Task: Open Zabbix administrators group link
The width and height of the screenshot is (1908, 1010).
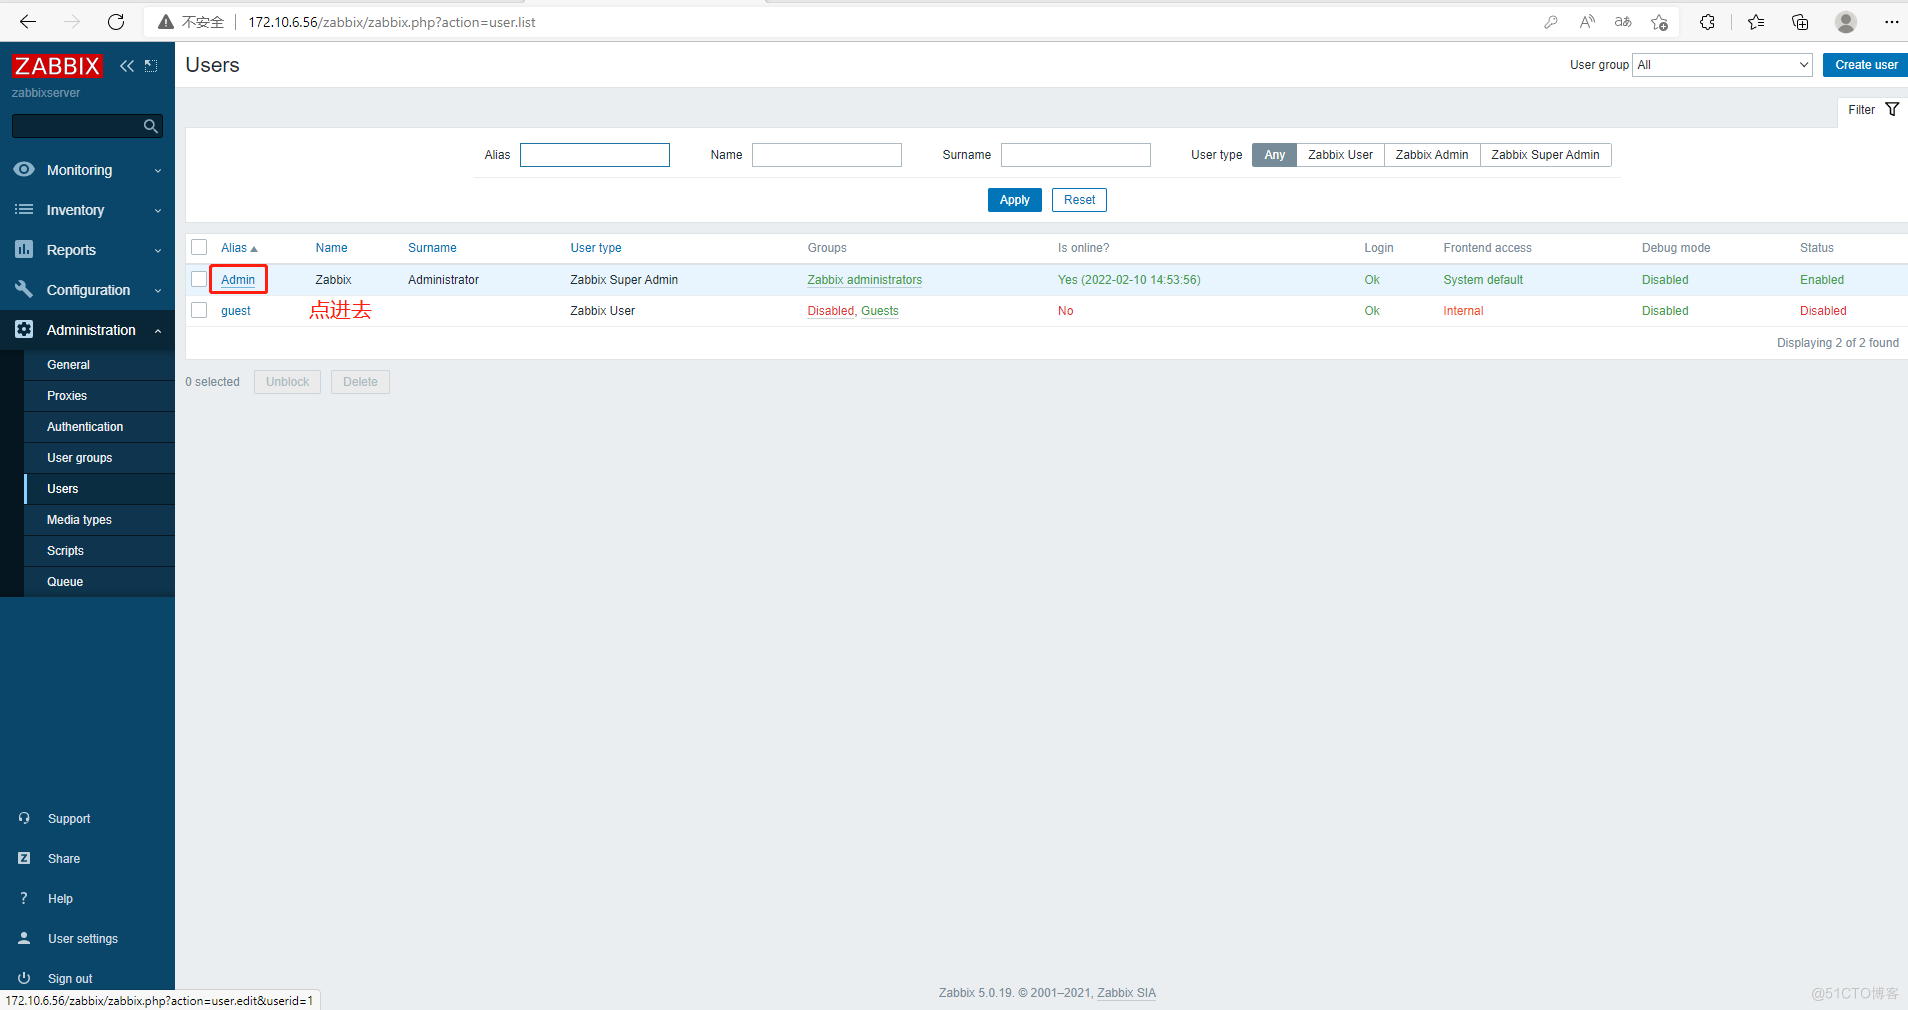Action: tap(864, 280)
